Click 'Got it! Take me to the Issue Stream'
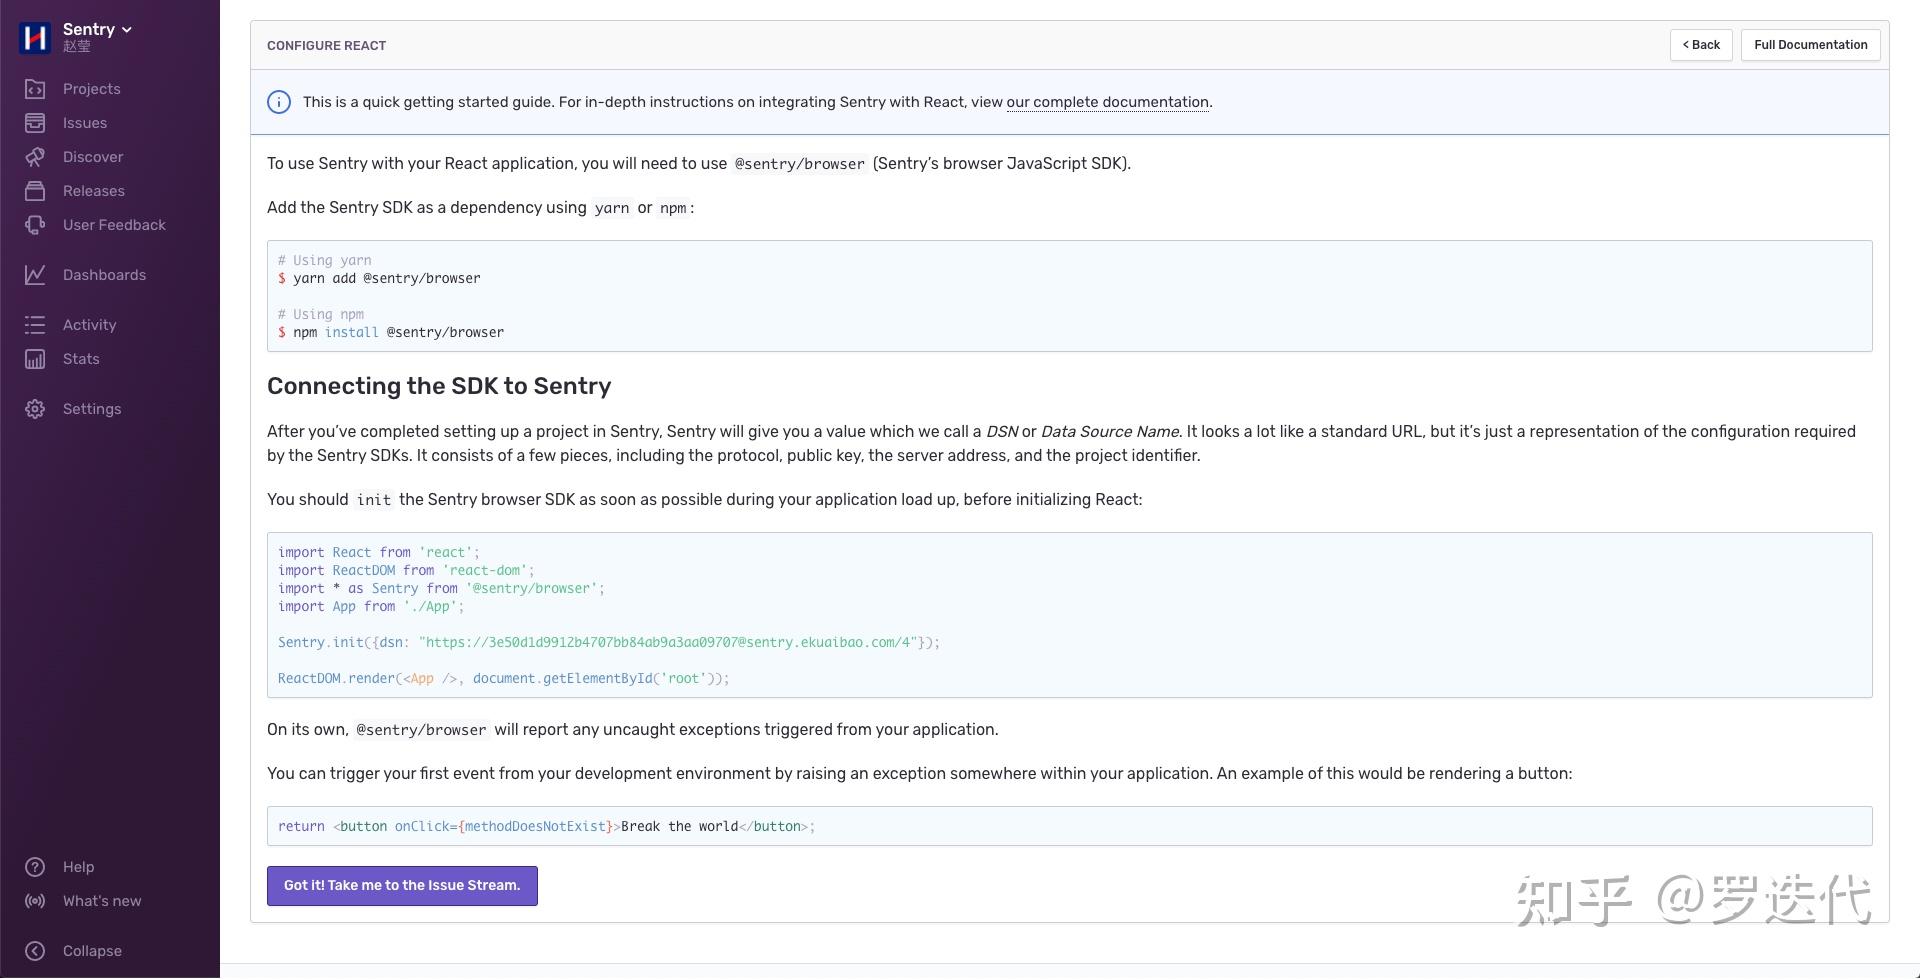 point(402,886)
